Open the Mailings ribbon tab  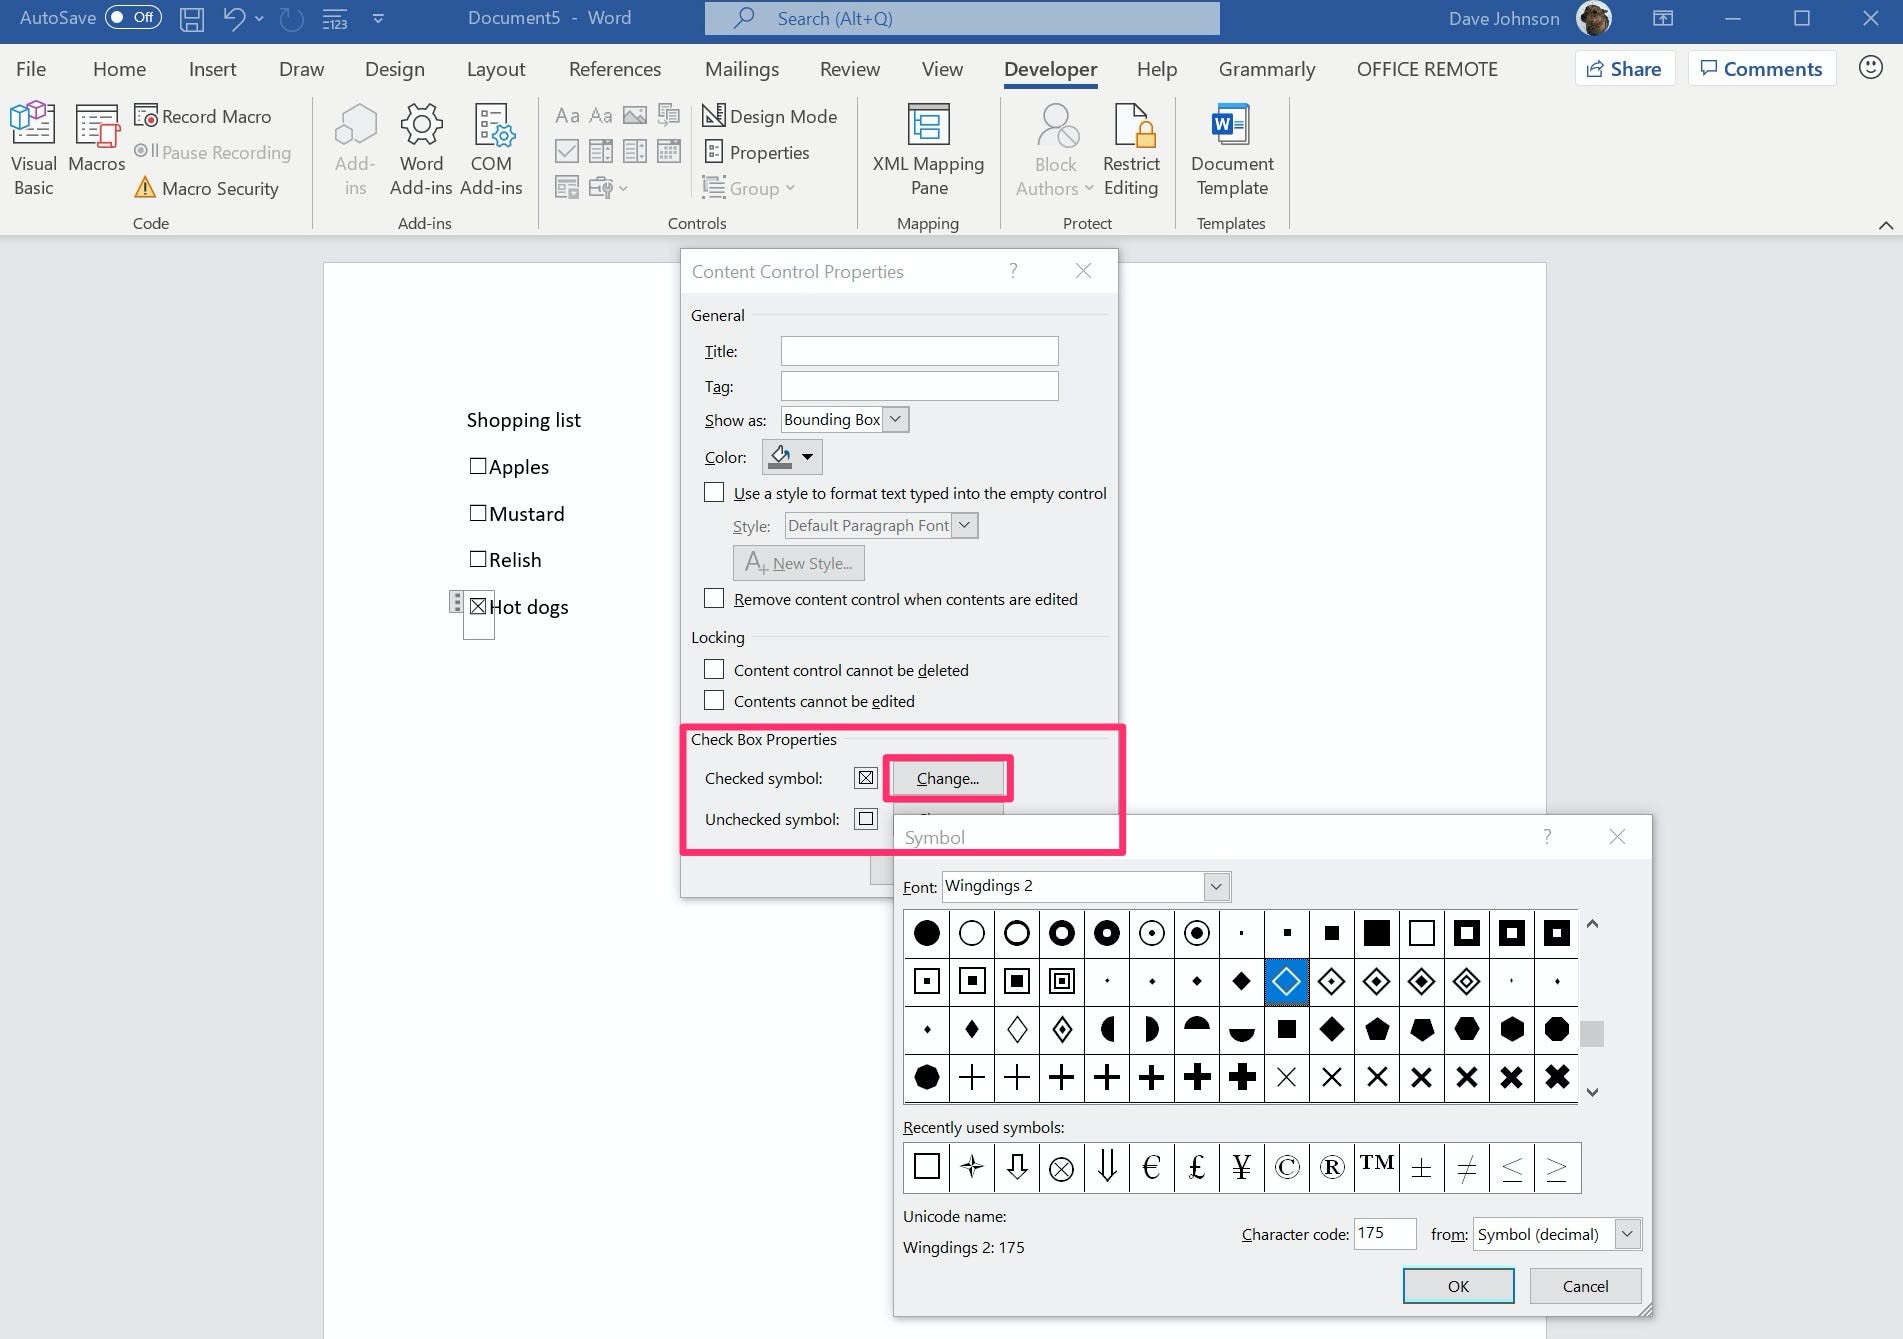[741, 68]
